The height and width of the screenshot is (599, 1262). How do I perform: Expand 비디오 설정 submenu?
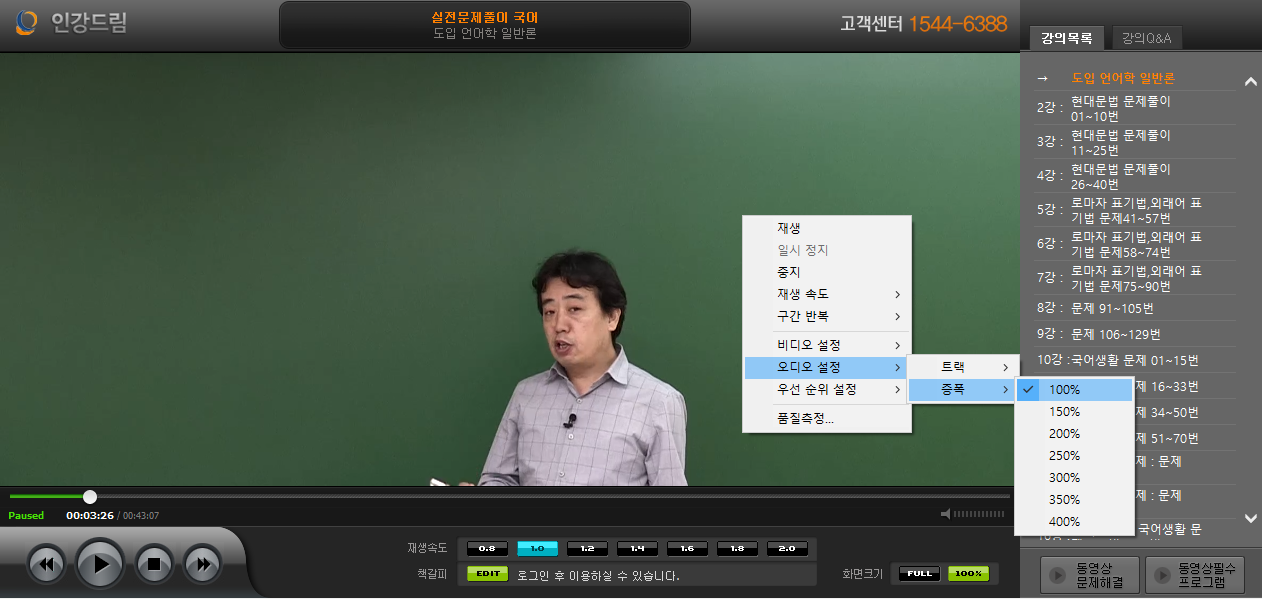point(827,345)
